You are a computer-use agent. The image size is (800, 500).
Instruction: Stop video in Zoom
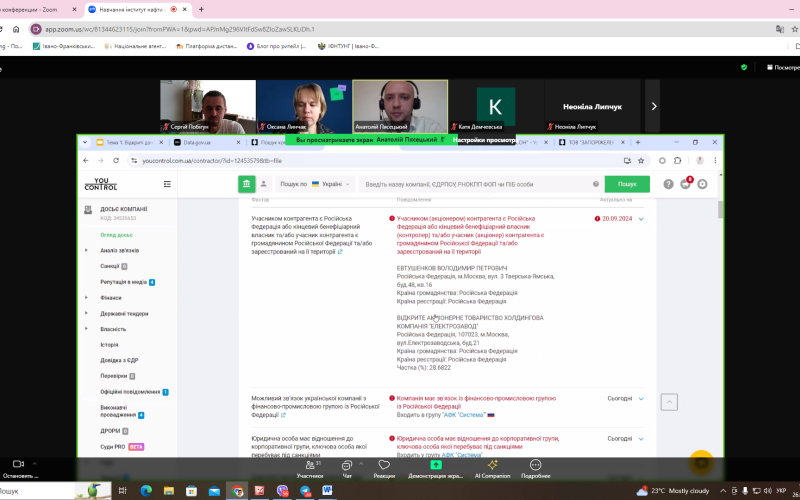click(19, 468)
